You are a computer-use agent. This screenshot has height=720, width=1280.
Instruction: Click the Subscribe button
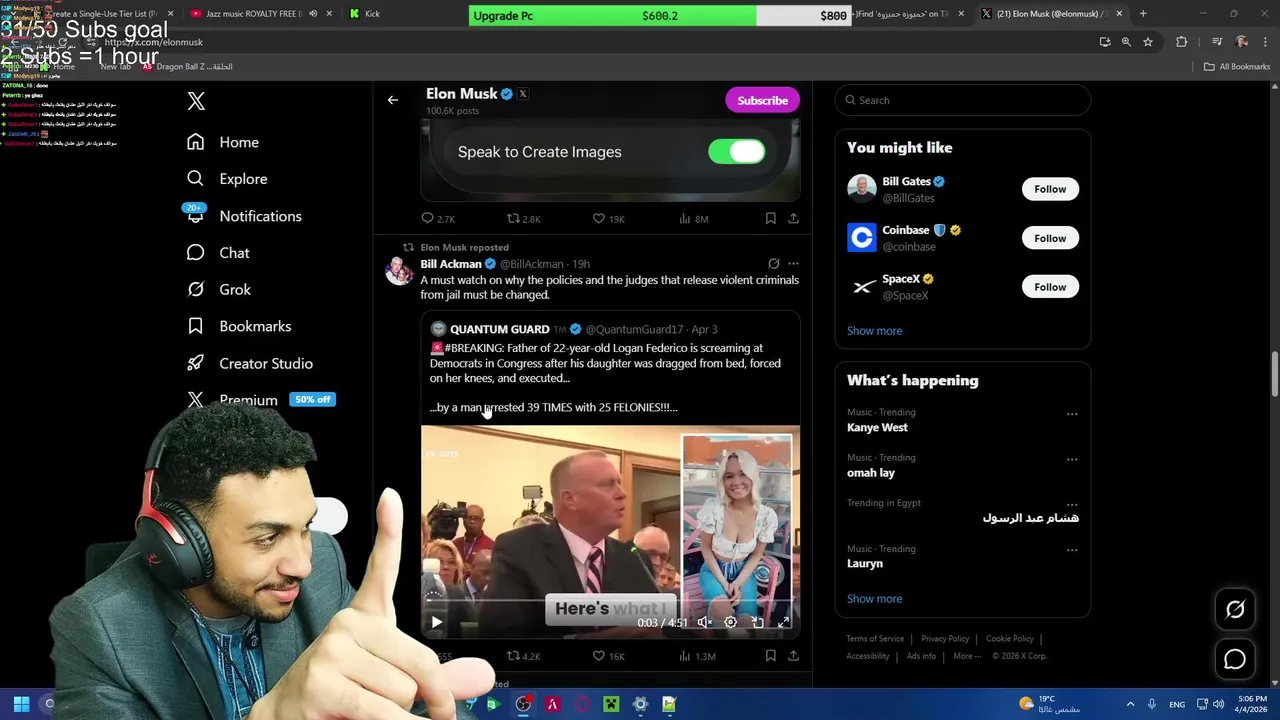coord(762,100)
